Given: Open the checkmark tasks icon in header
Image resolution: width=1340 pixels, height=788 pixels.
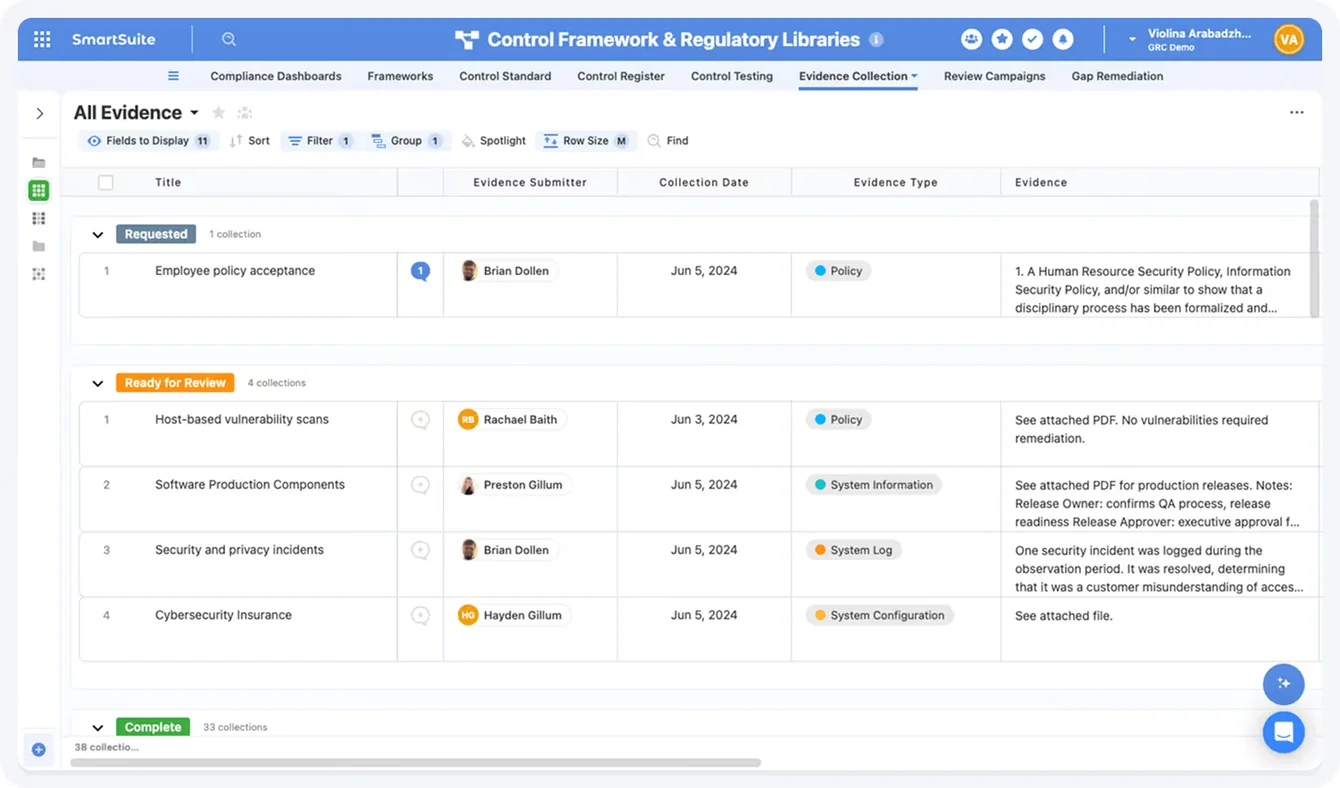Looking at the screenshot, I should coord(1033,39).
